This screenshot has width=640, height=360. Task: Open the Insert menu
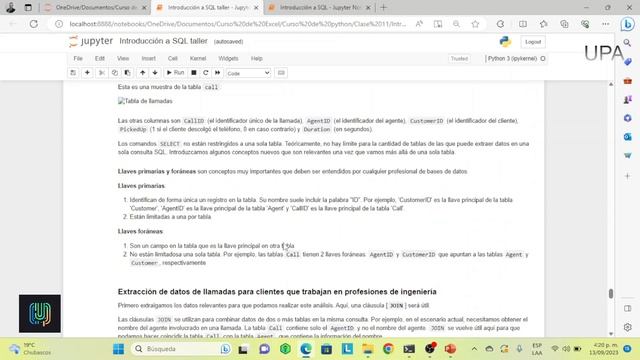pos(149,58)
